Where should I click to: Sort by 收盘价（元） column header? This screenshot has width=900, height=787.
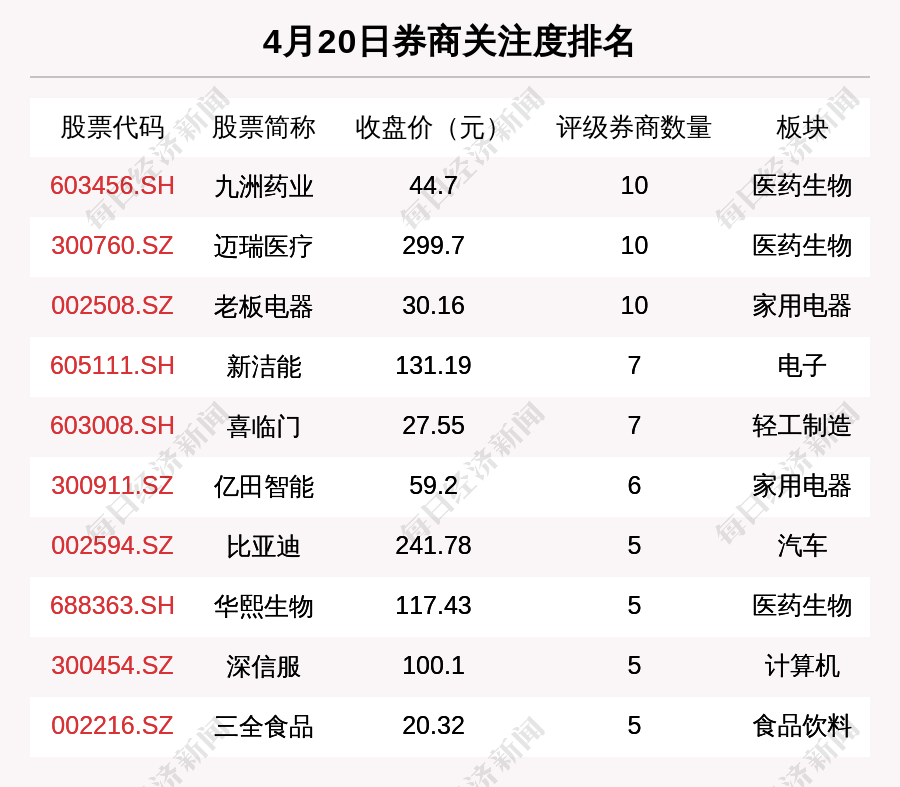click(x=433, y=128)
